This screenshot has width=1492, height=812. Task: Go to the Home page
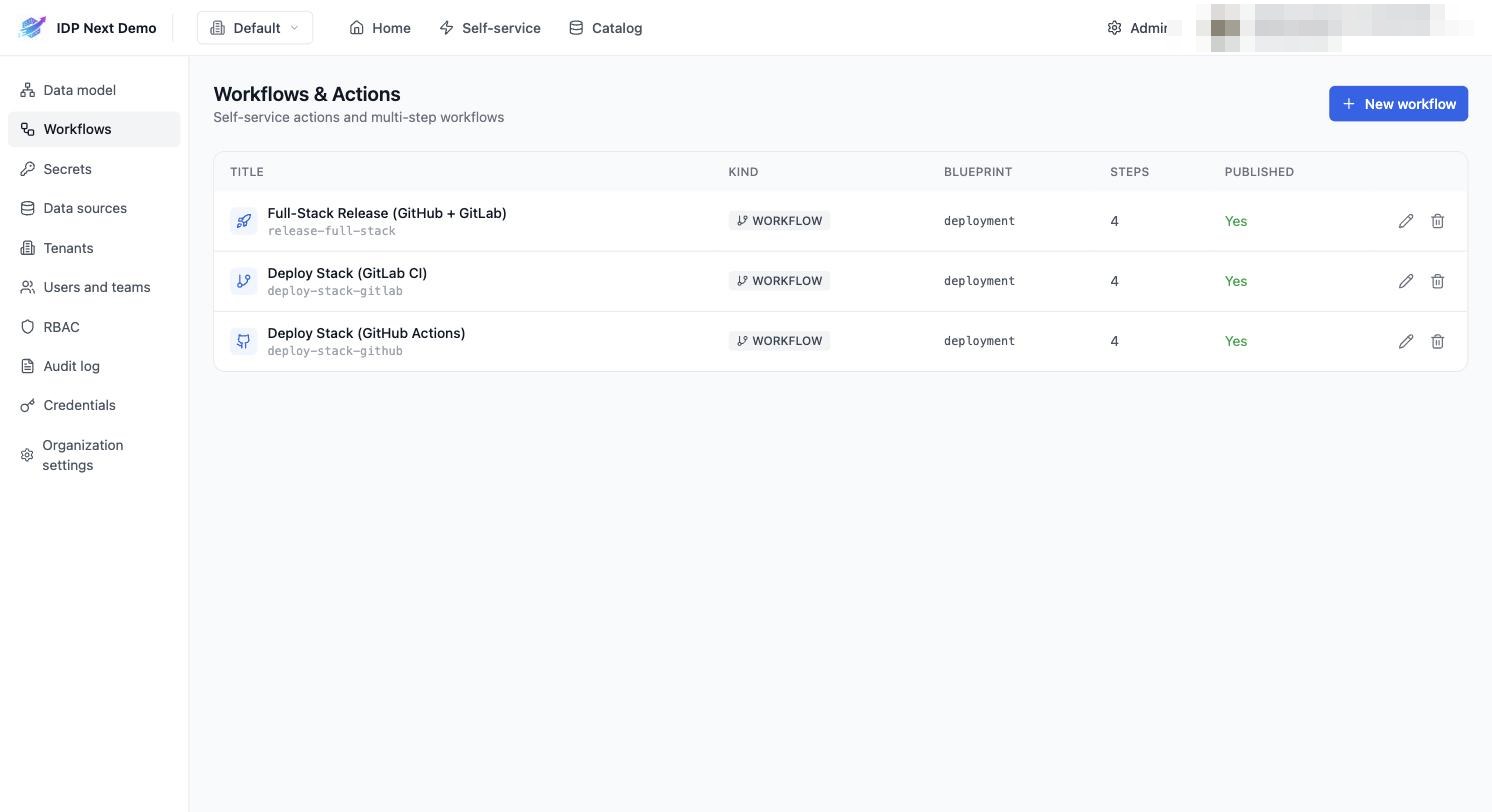[x=380, y=28]
